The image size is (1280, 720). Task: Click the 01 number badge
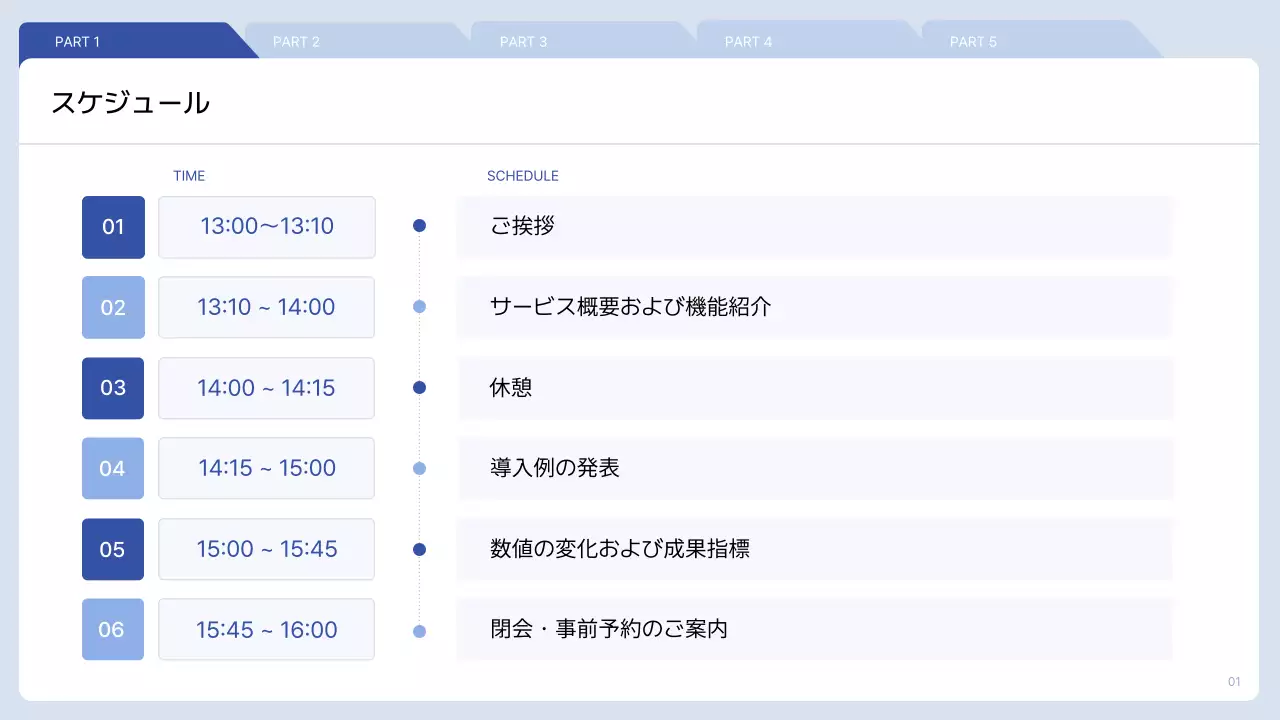tap(113, 227)
